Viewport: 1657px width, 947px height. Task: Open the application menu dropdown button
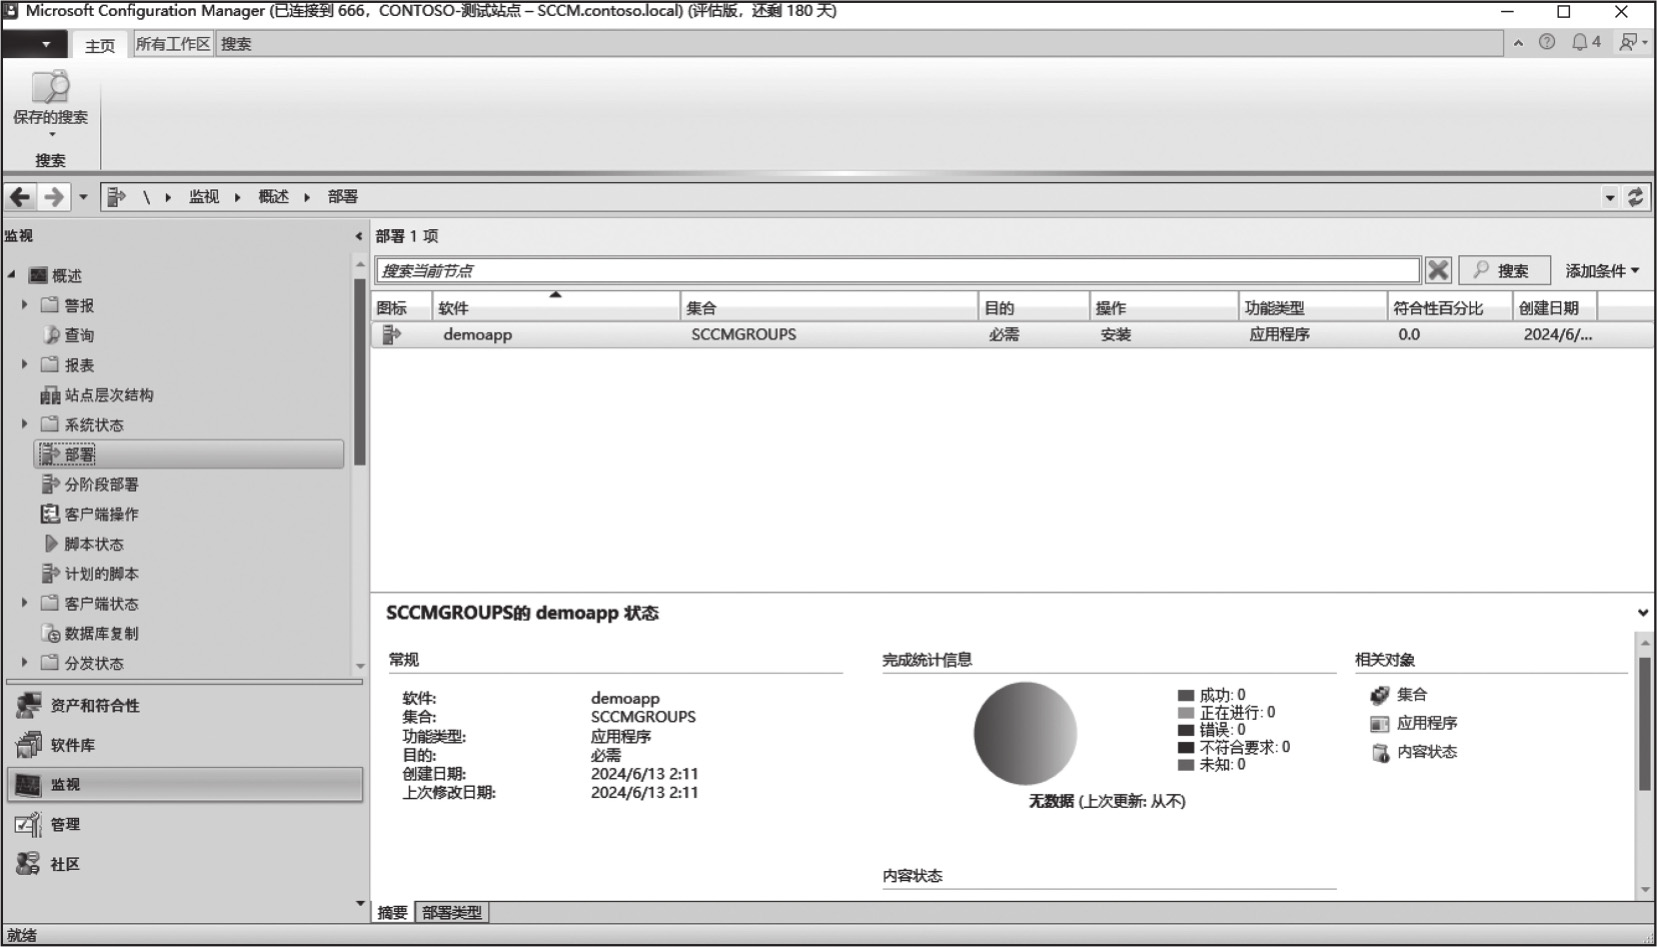pyautogui.click(x=35, y=44)
